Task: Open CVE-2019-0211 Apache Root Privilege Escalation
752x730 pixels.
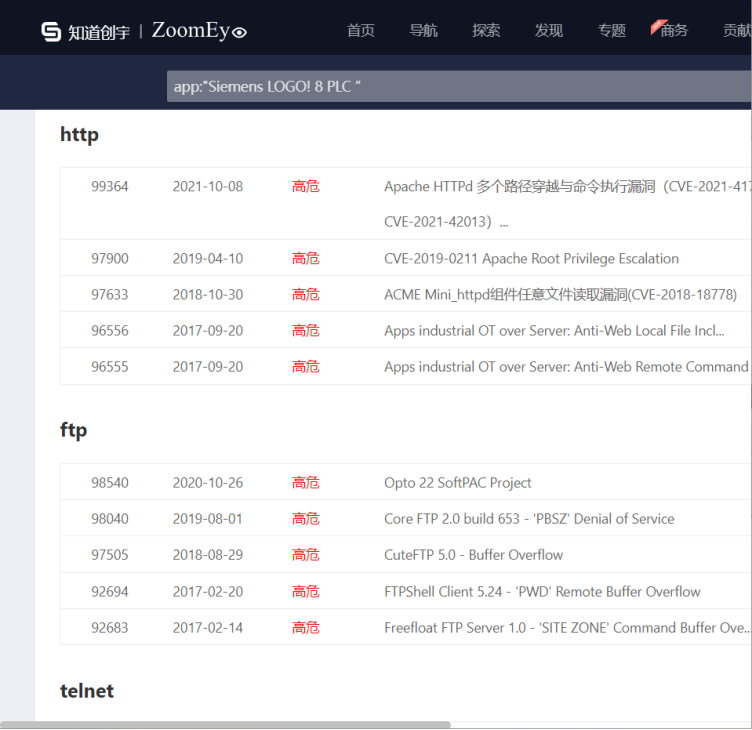Action: pyautogui.click(x=531, y=259)
